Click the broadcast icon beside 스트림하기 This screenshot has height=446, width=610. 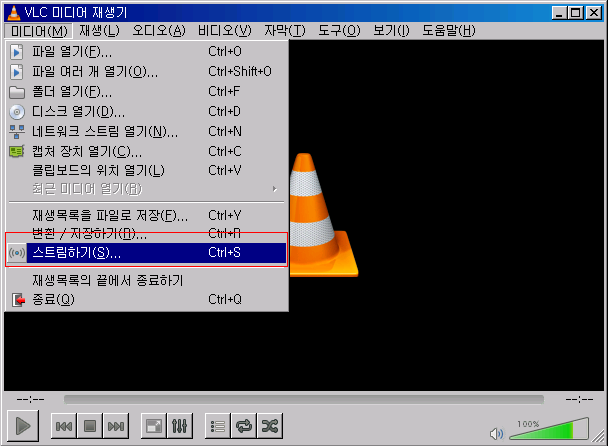pos(17,253)
